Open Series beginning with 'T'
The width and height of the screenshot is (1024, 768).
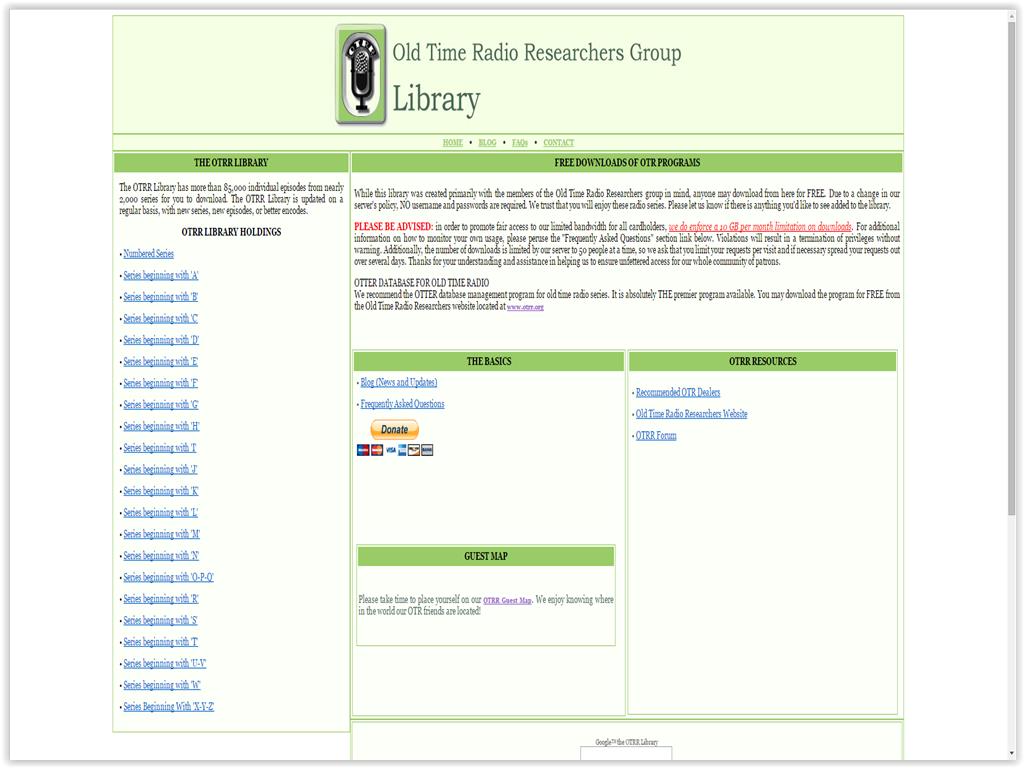[161, 641]
